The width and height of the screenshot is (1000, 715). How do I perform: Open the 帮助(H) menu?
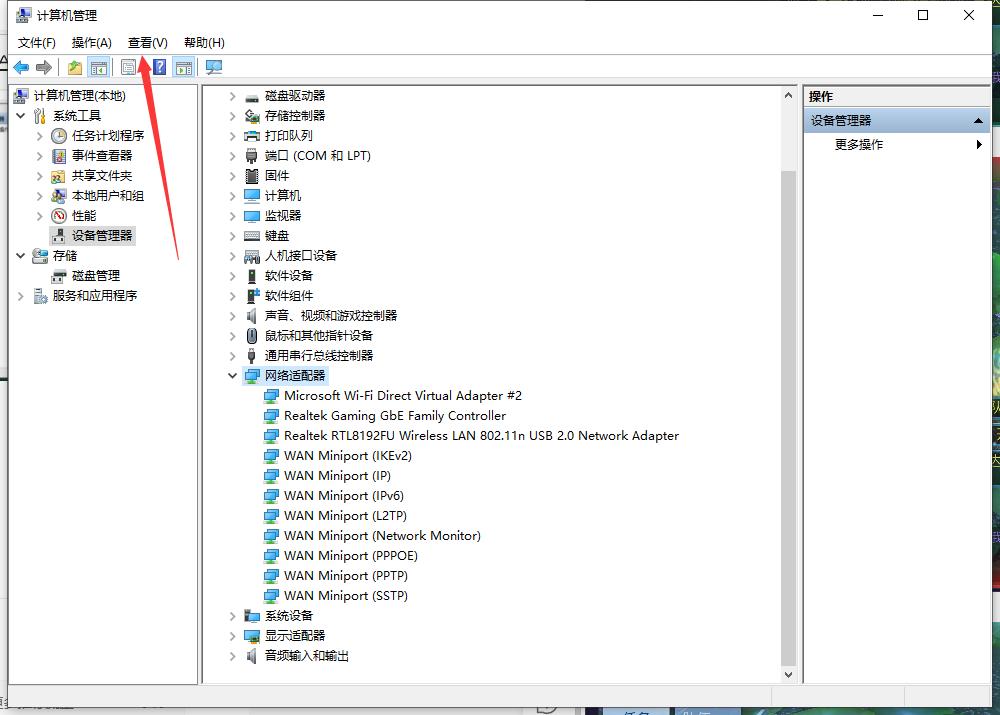coord(204,43)
